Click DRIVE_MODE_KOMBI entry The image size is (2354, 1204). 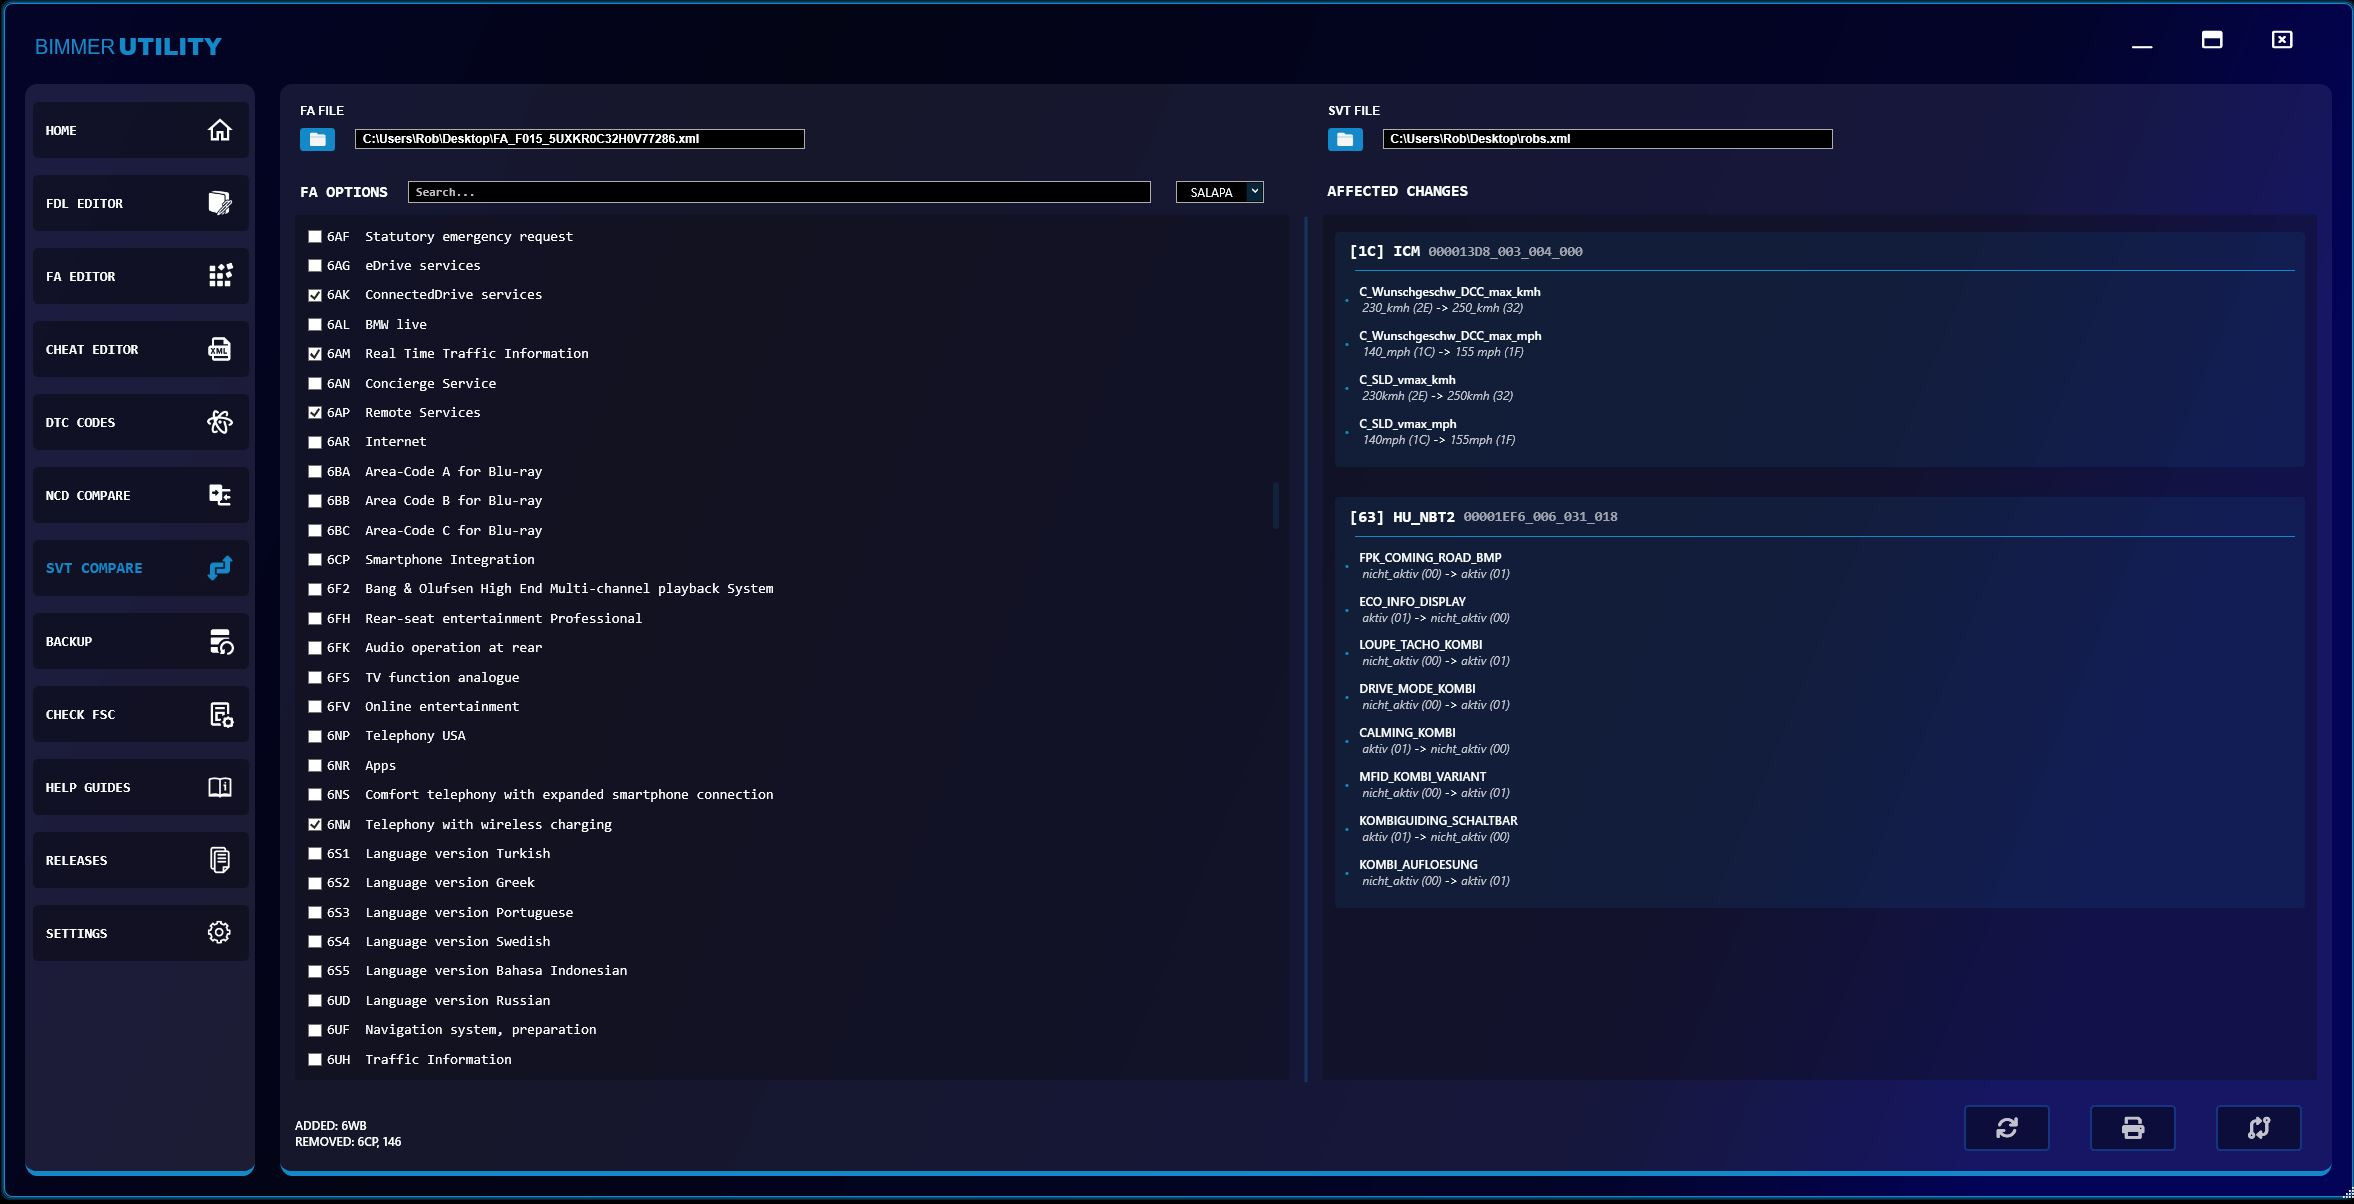tap(1434, 697)
